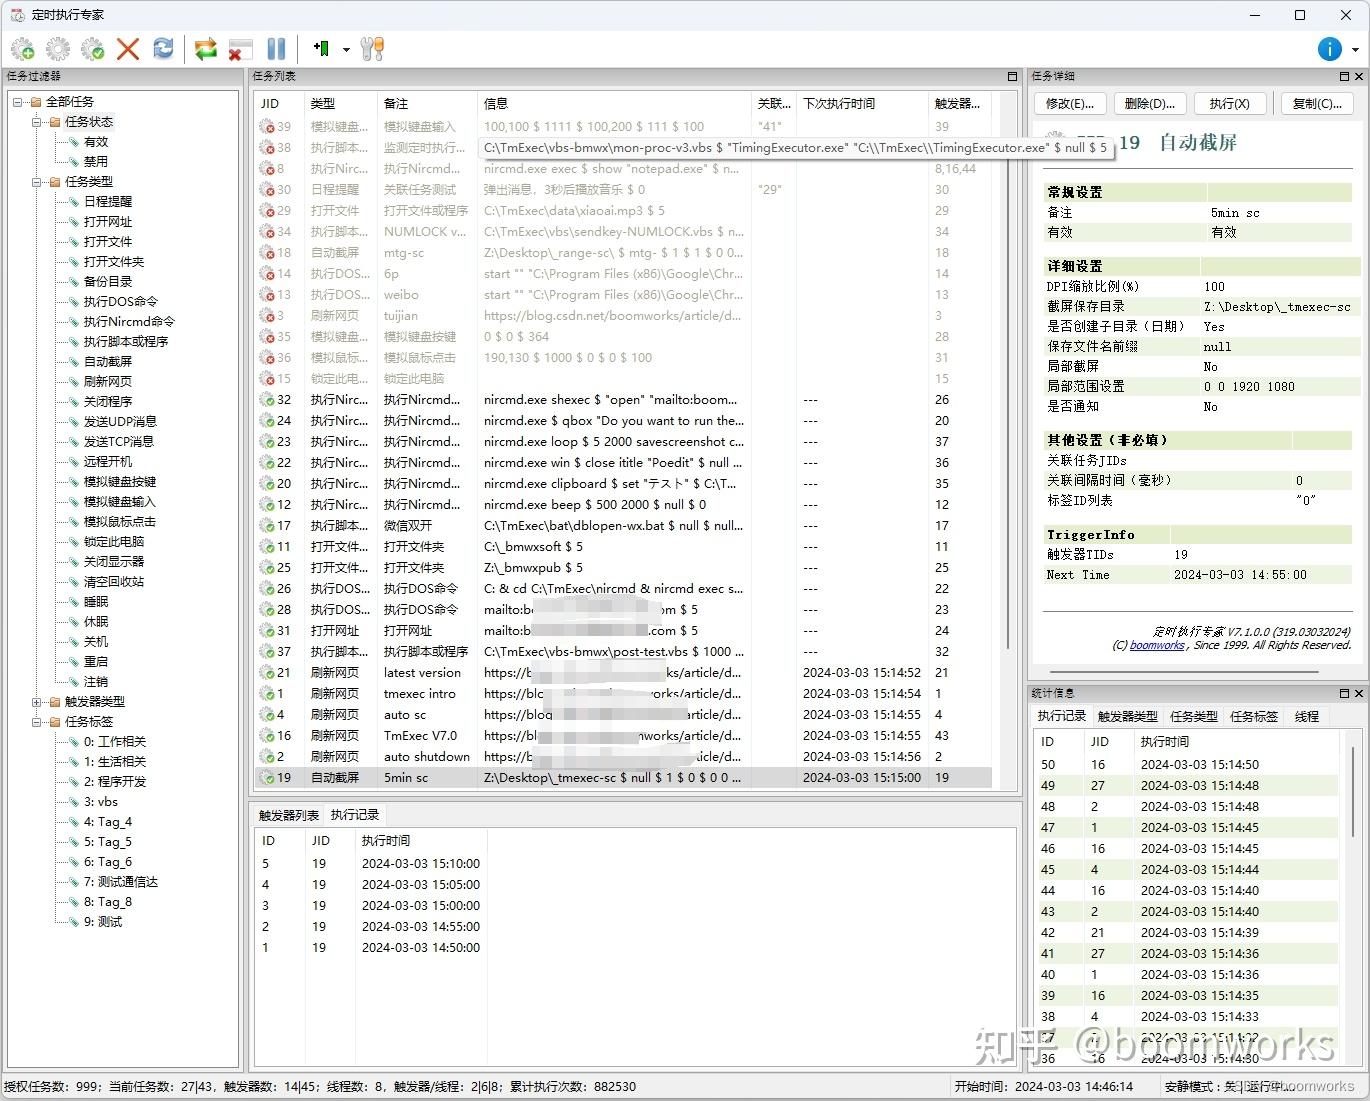Select the 有效 filter in the tree
Image resolution: width=1370 pixels, height=1101 pixels.
[x=96, y=142]
